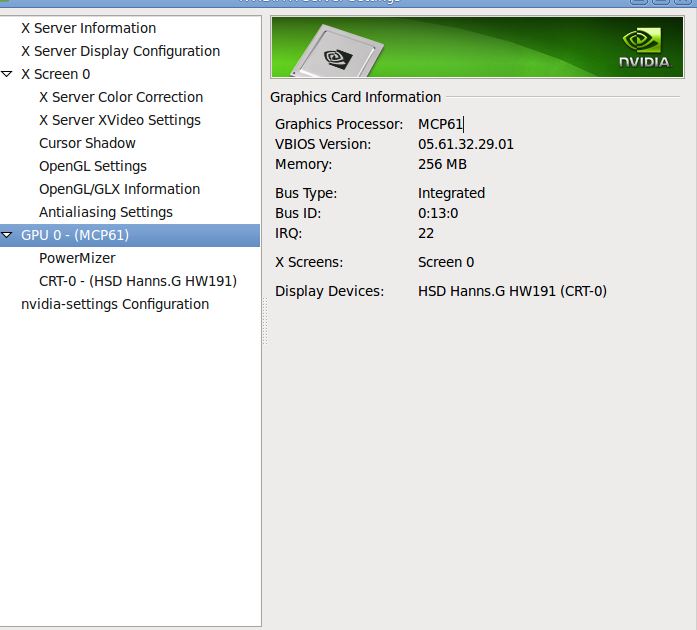Show OpenGL/GLX Information
The image size is (697, 630).
coord(120,189)
